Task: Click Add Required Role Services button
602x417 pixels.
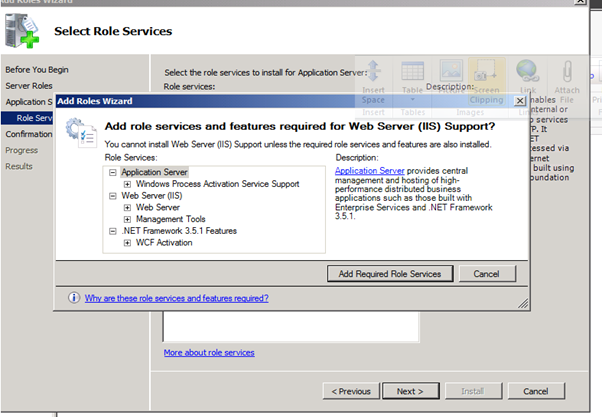Action: (390, 274)
